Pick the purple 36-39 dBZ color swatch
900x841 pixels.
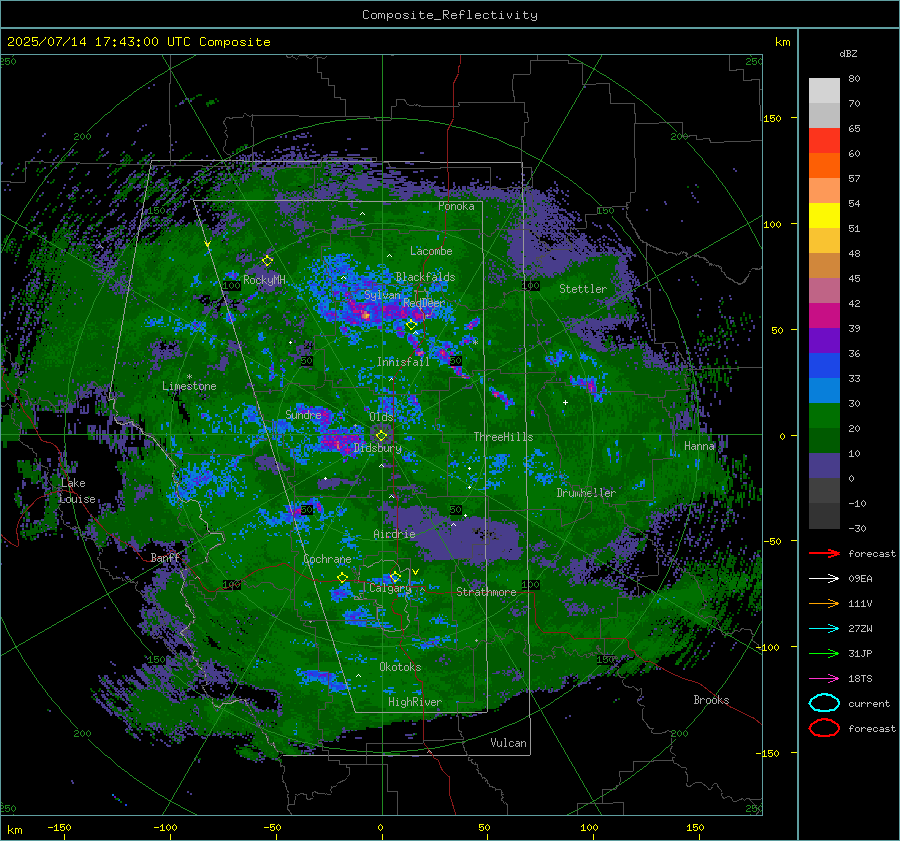(824, 340)
